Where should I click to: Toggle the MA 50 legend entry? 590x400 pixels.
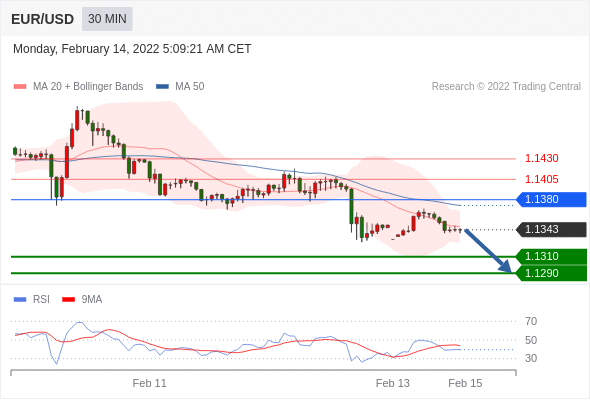click(x=180, y=87)
